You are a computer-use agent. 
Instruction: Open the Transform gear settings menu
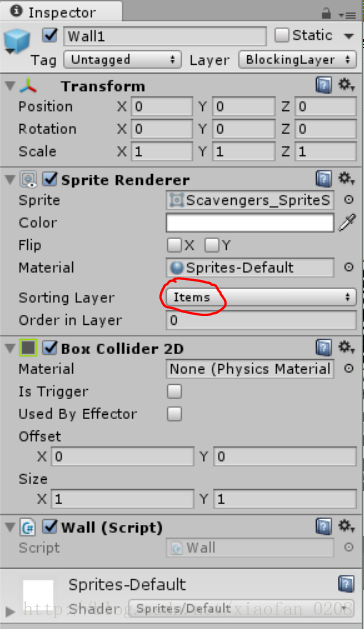click(x=346, y=85)
